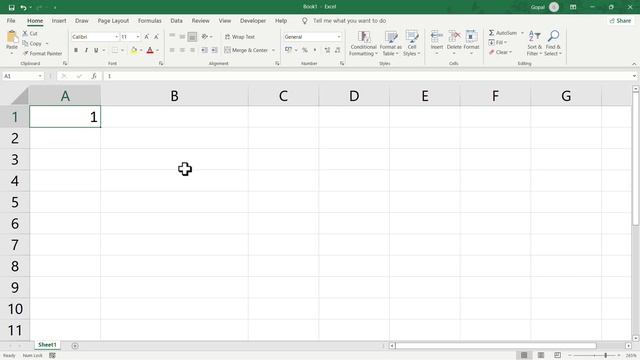640x360 pixels.
Task: Decrease decimal places
Action: (338, 50)
